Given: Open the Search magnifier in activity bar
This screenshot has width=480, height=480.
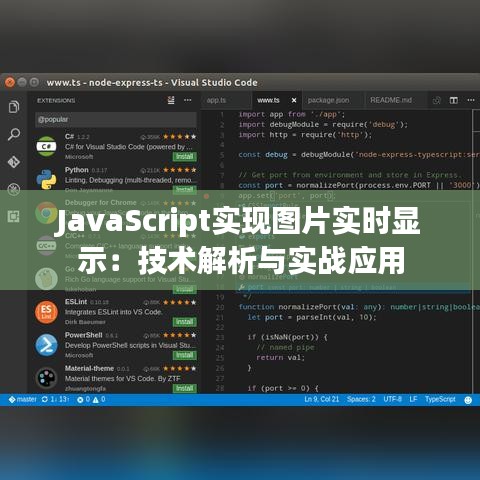Looking at the screenshot, I should pos(14,134).
